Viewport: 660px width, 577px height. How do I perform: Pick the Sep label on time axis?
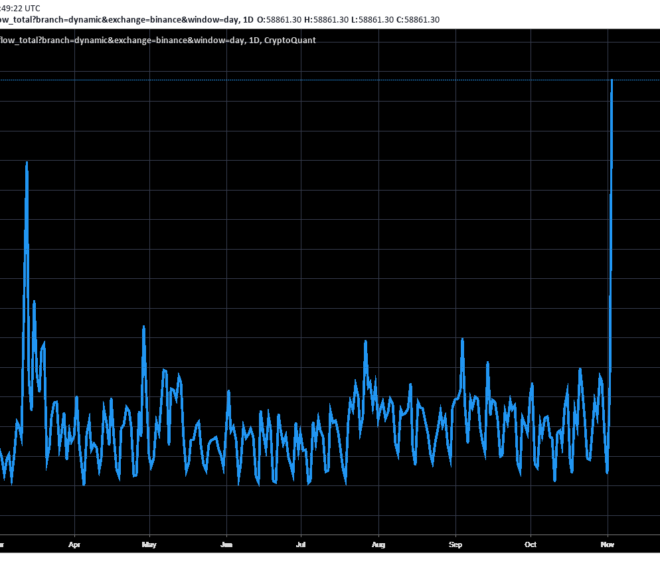455,545
